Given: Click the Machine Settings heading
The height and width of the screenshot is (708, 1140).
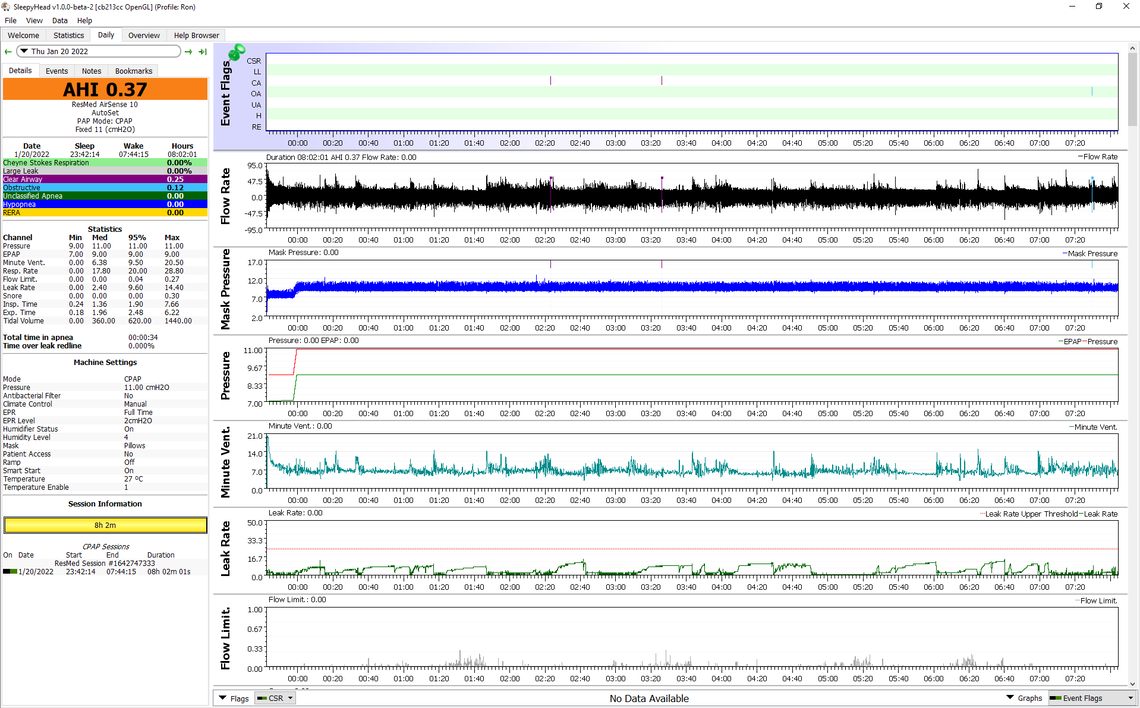Looking at the screenshot, I should (x=105, y=363).
